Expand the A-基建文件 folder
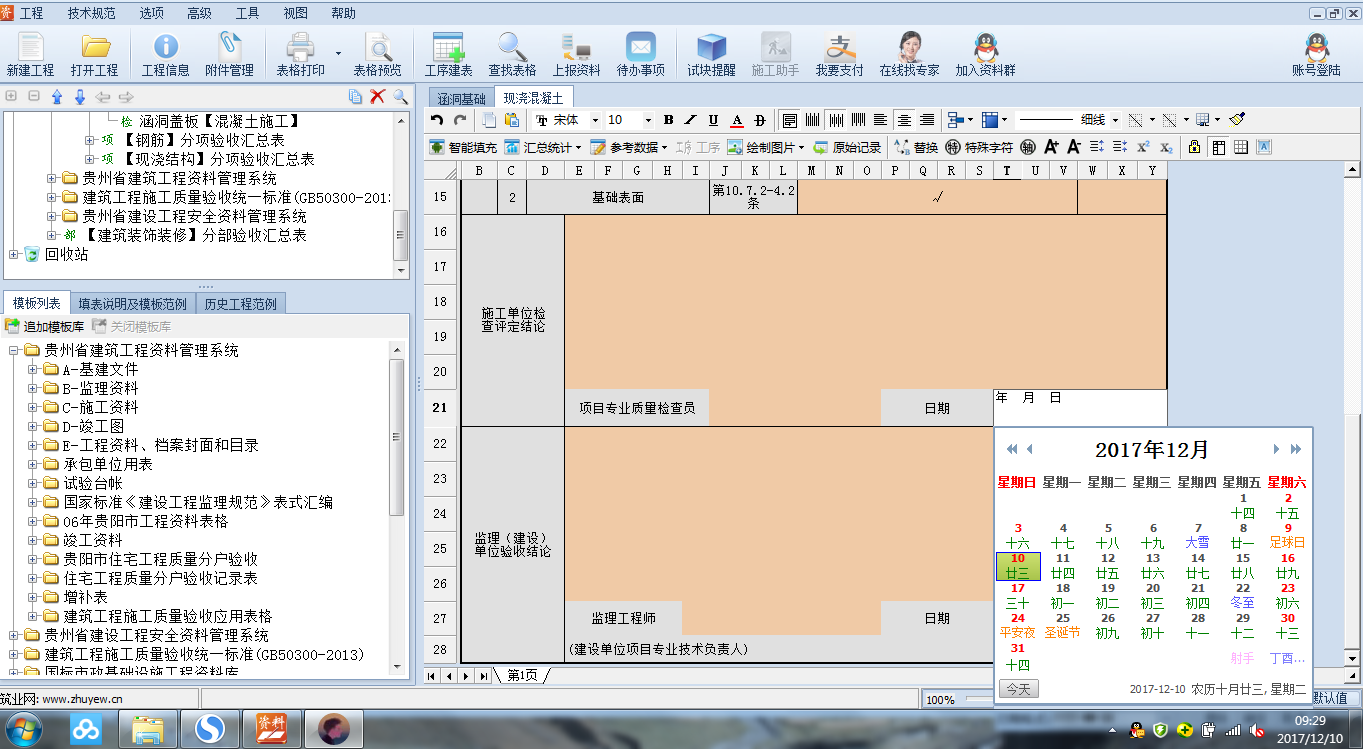Screen dimensions: 1363x749 tap(34, 369)
